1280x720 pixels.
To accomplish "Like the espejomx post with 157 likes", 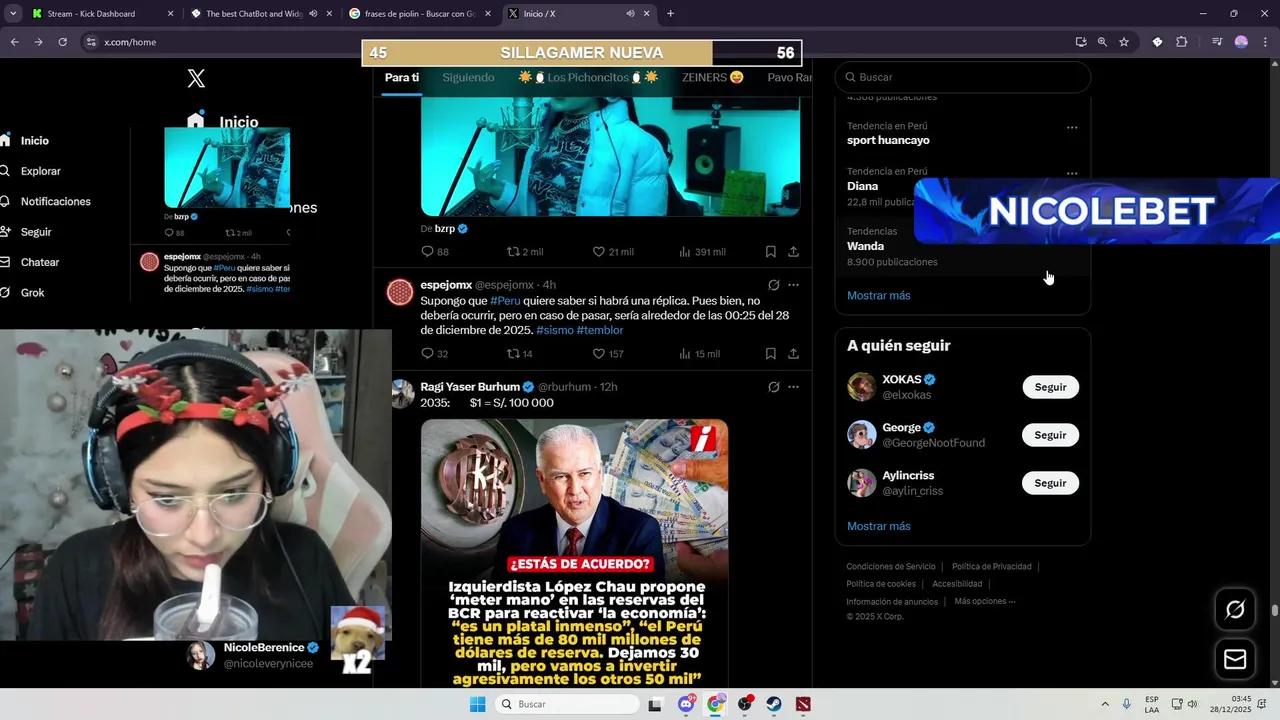I will (x=608, y=354).
